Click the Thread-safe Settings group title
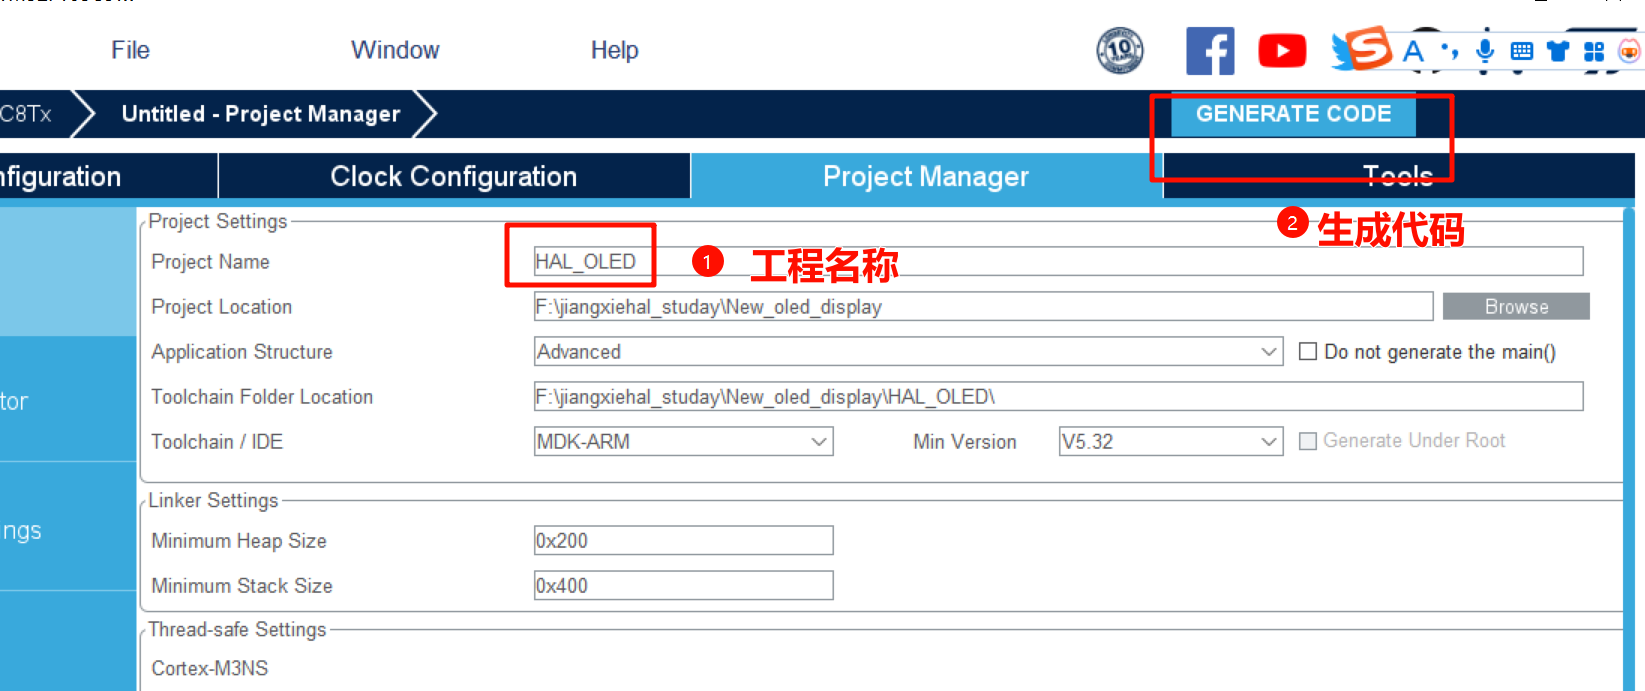 pyautogui.click(x=237, y=629)
